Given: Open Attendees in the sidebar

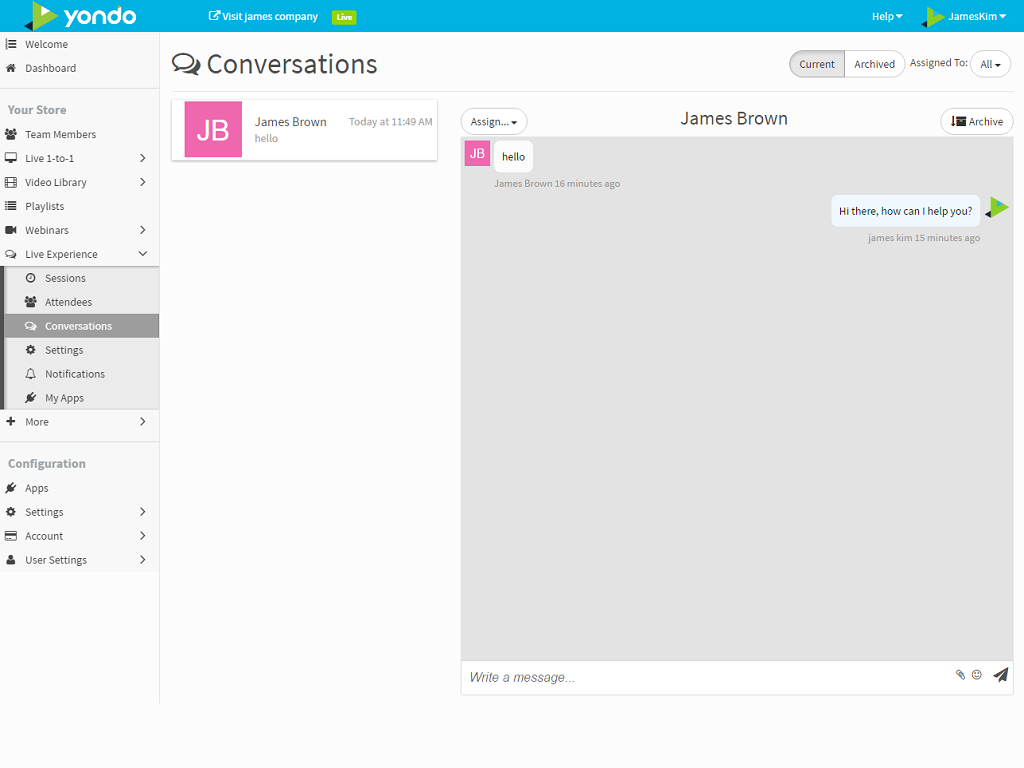Looking at the screenshot, I should point(68,302).
